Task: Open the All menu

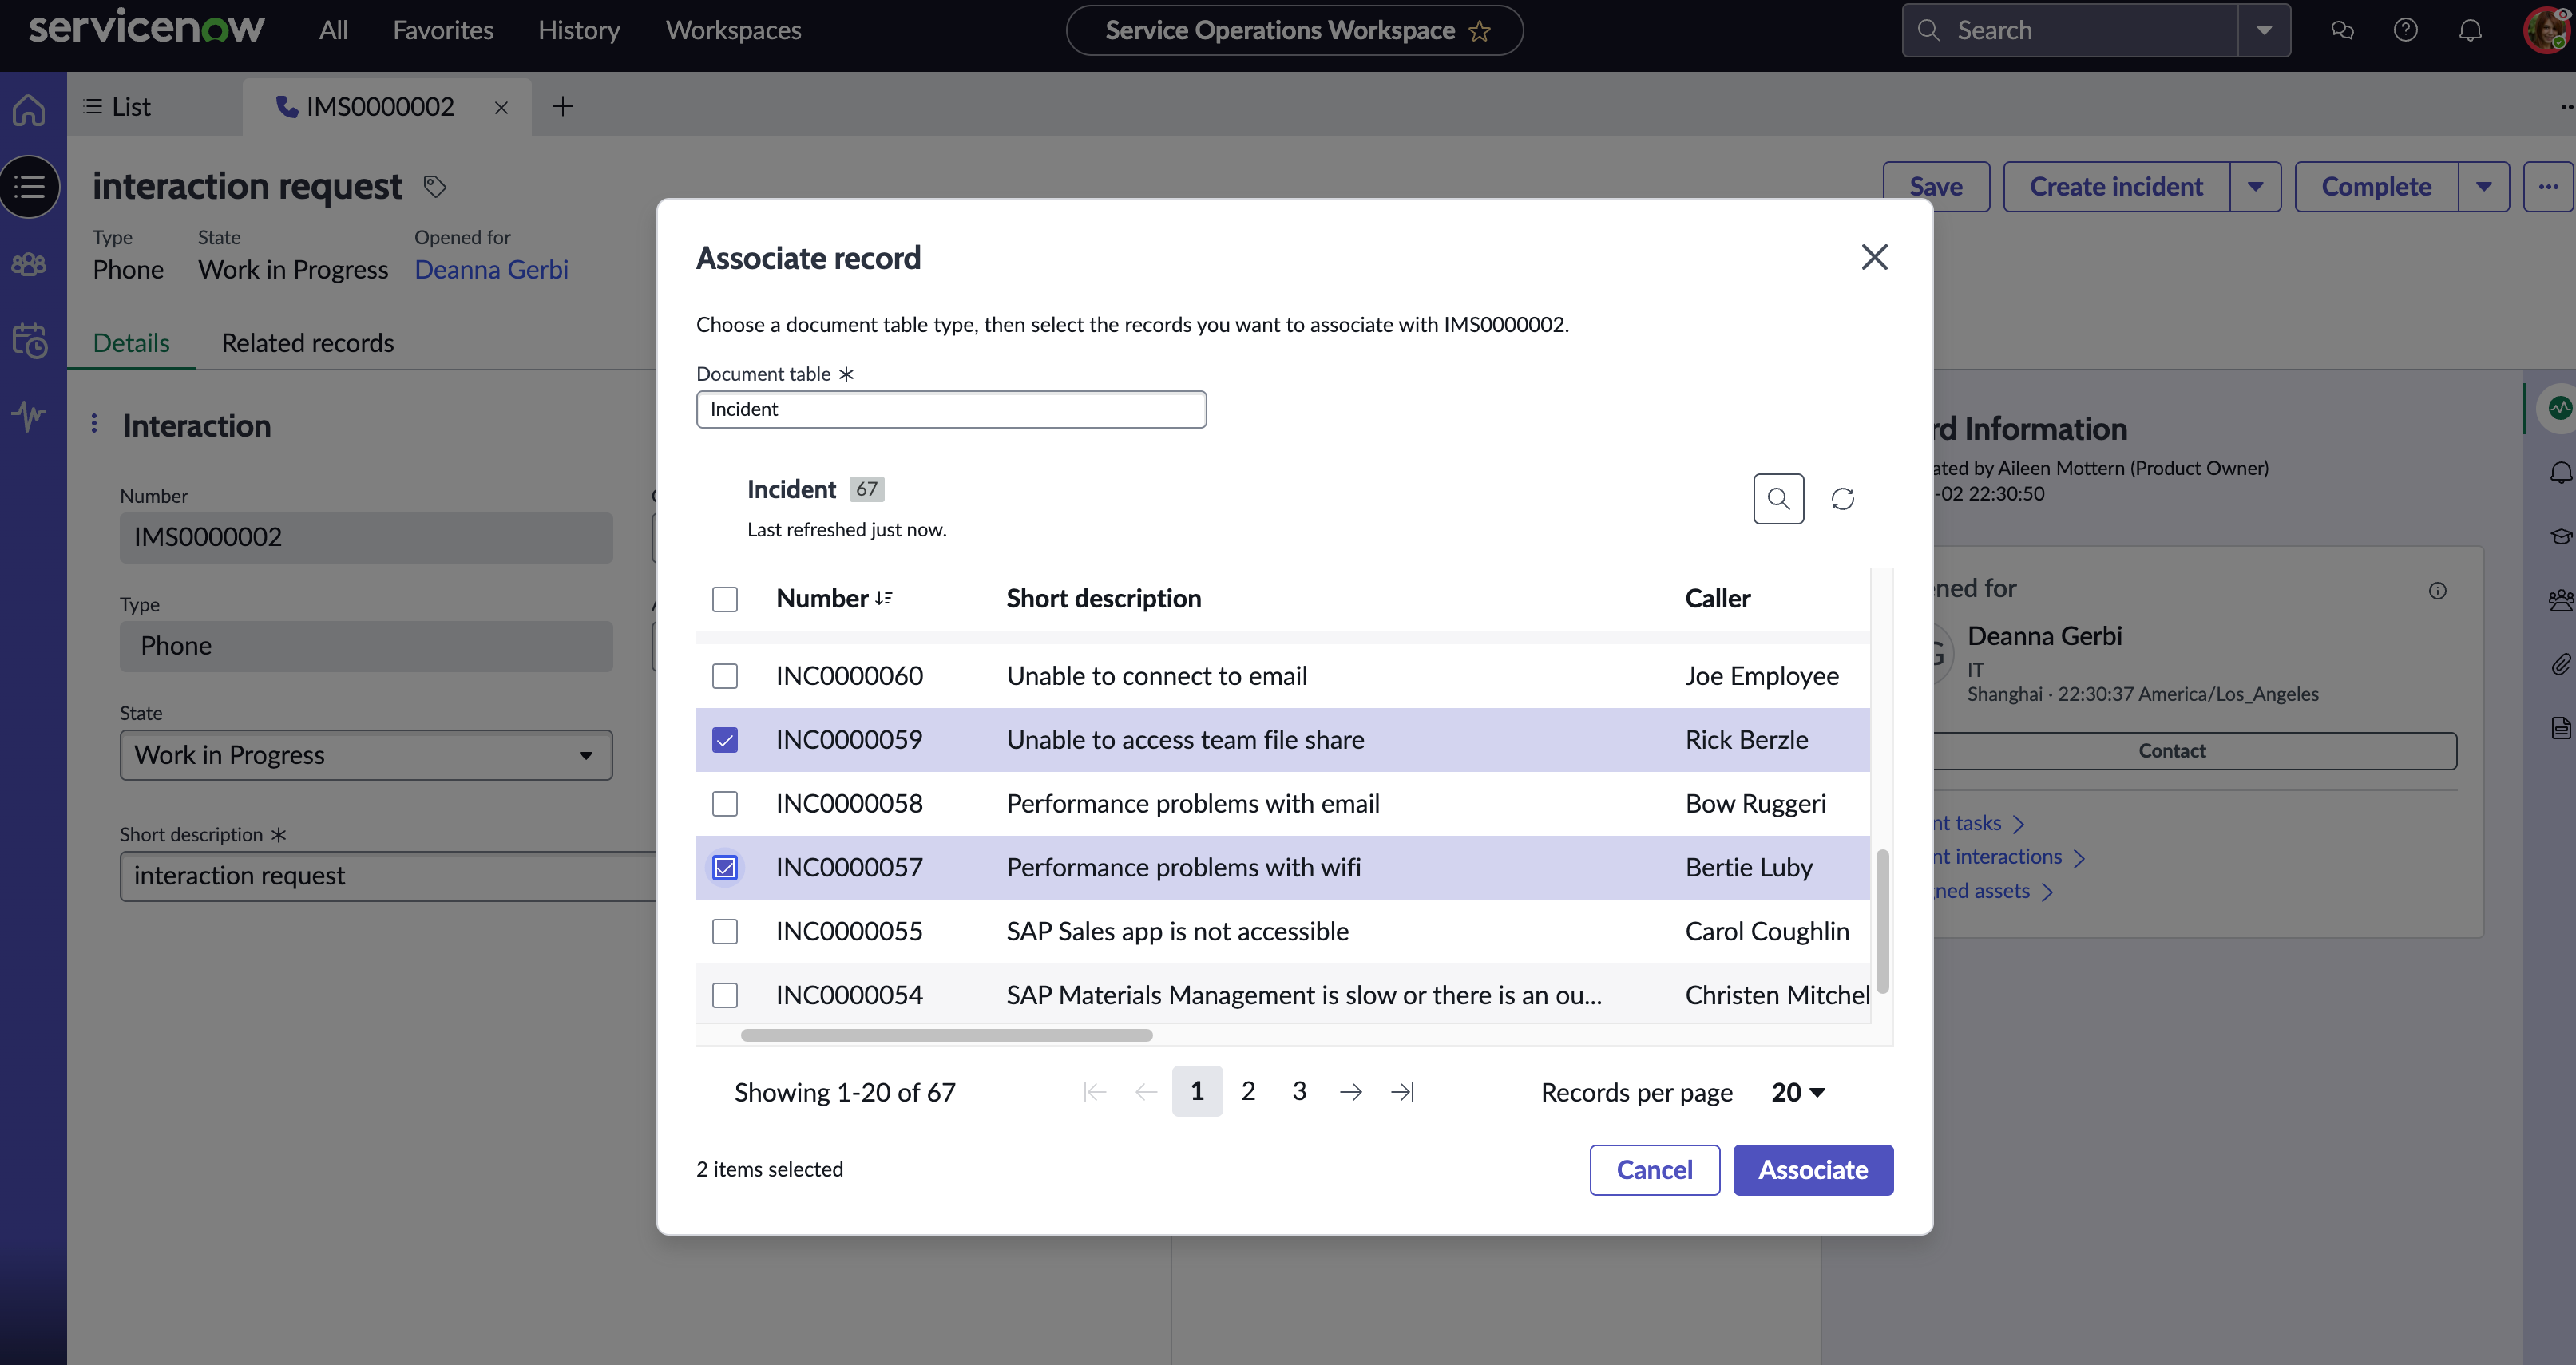Action: click(x=333, y=30)
